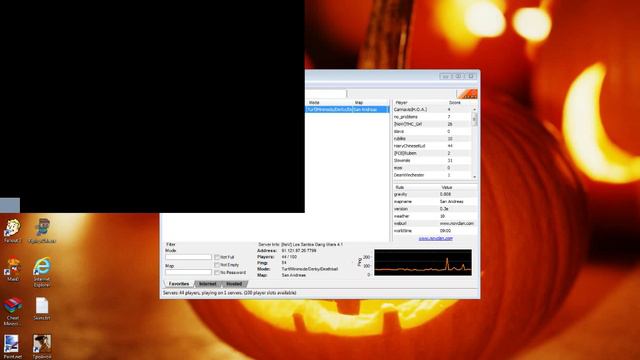Open the Mario desktop shortcut
The height and width of the screenshot is (360, 640).
tap(13, 269)
